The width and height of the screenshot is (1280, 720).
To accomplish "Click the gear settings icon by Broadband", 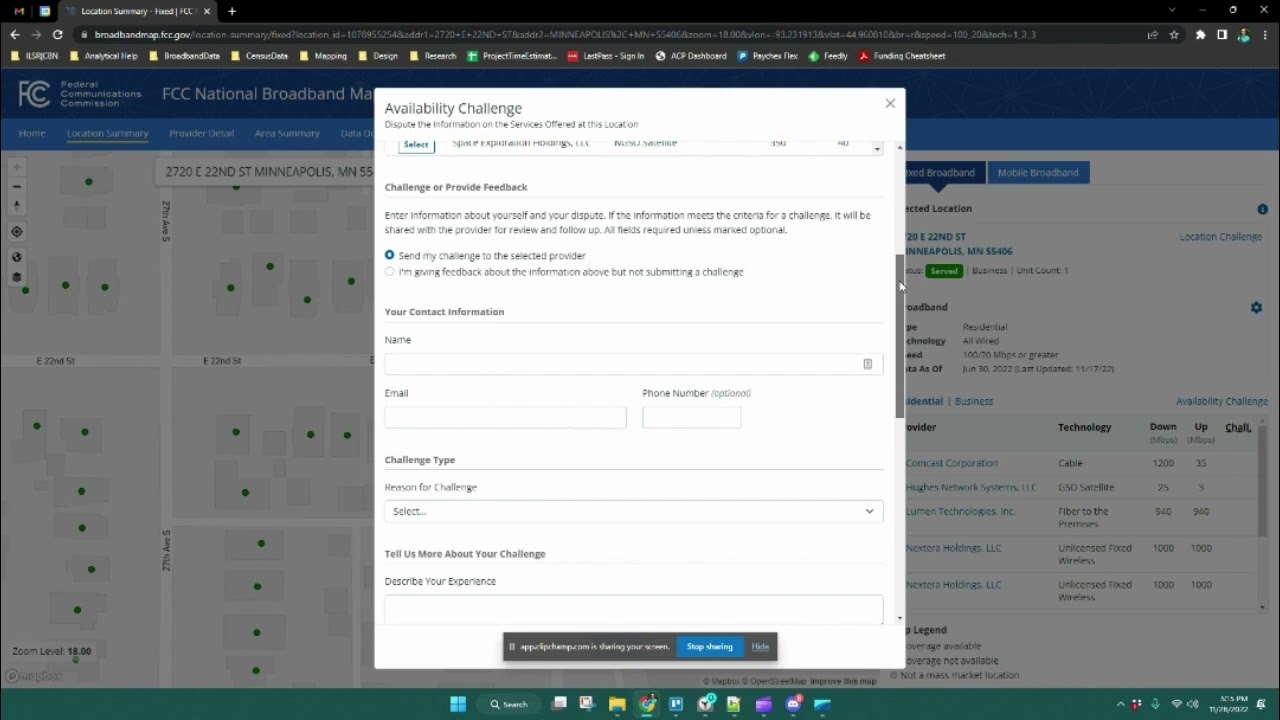I will pyautogui.click(x=1256, y=308).
